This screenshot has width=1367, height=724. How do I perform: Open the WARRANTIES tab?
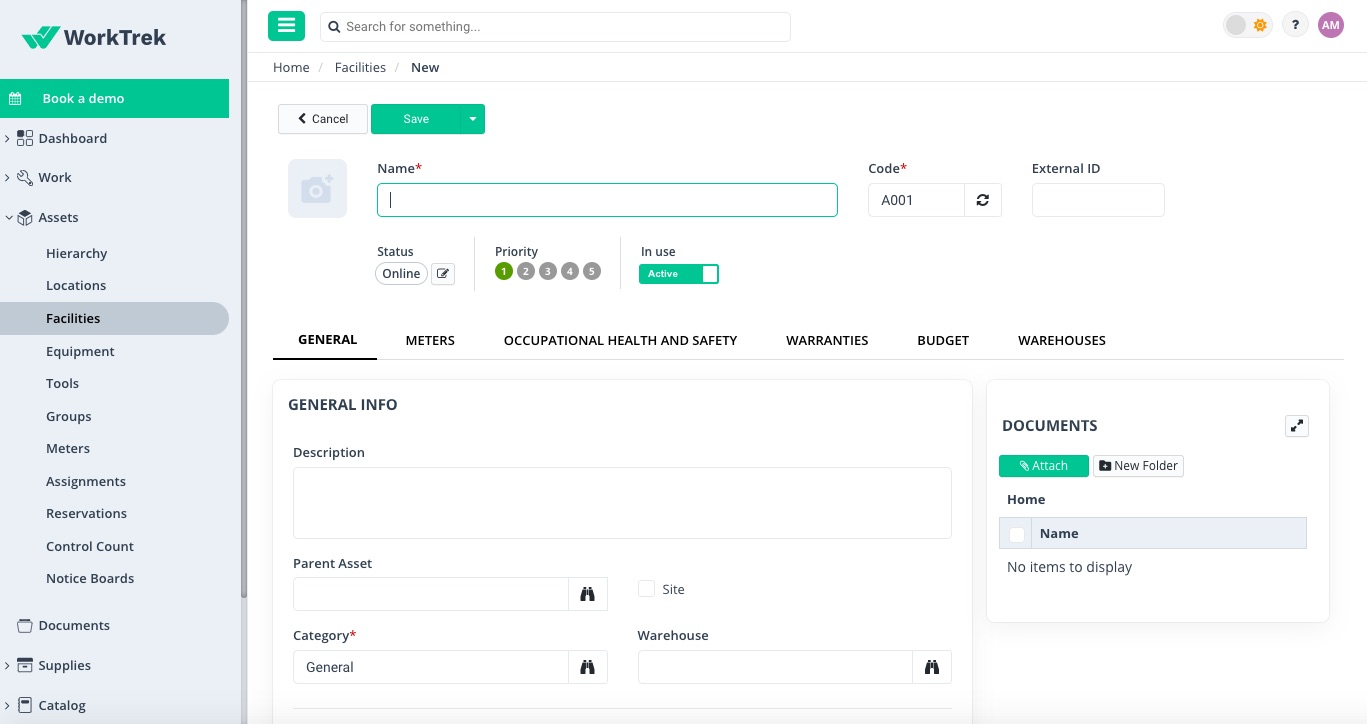click(826, 340)
